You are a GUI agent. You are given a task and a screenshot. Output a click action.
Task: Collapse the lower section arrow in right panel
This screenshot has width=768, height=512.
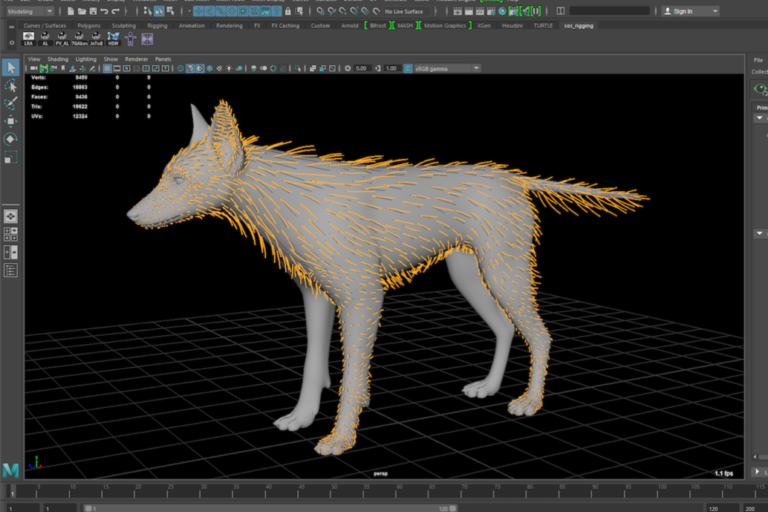pos(760,233)
